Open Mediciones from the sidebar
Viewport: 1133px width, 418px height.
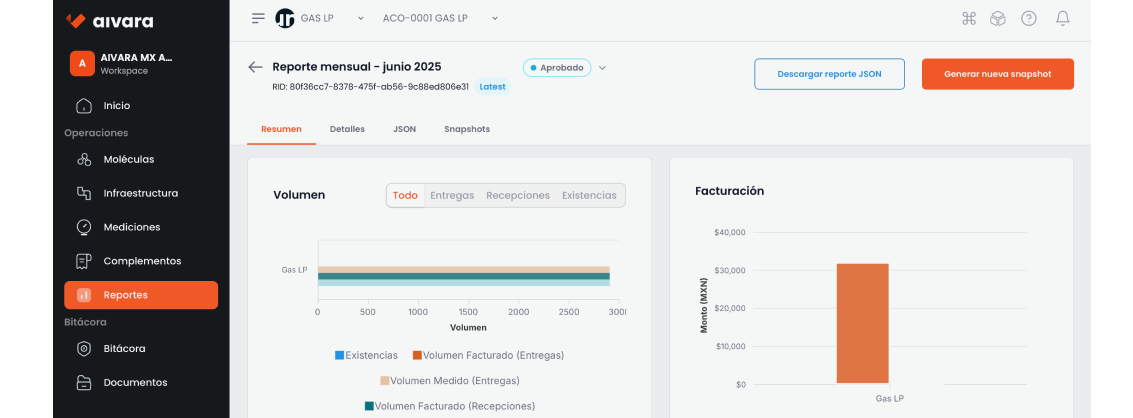pos(131,227)
